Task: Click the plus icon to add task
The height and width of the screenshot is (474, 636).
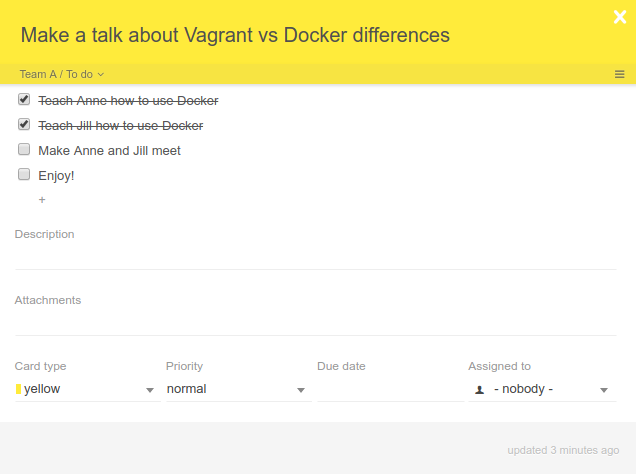Action: pos(42,200)
